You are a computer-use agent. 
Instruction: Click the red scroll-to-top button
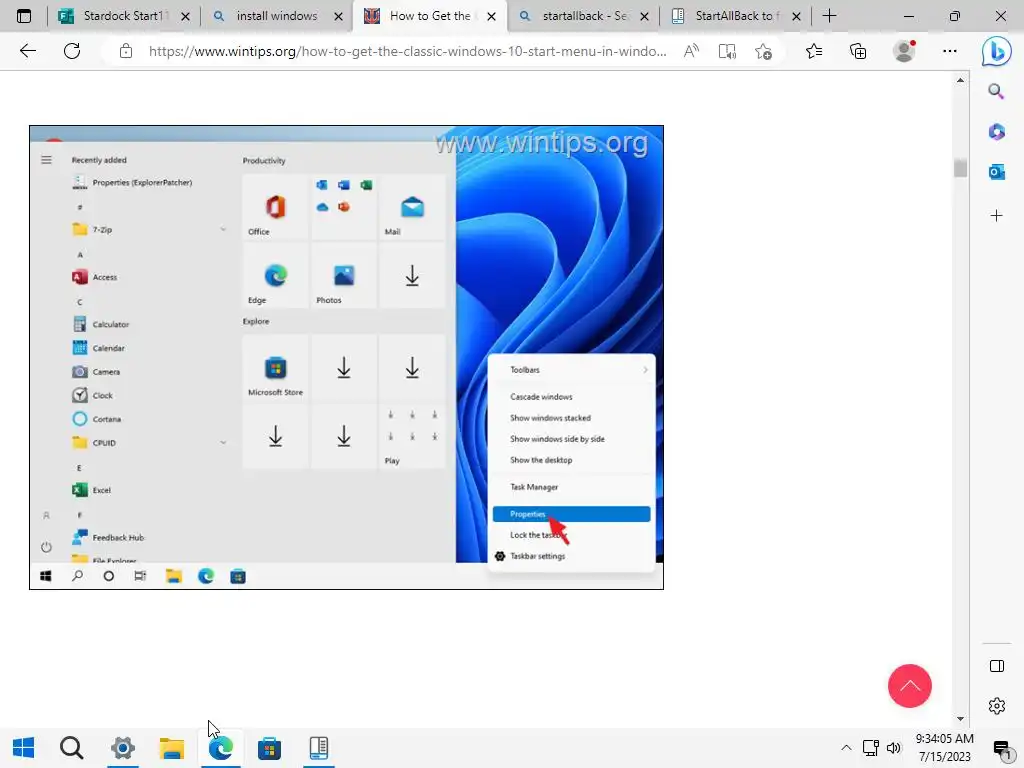[910, 686]
